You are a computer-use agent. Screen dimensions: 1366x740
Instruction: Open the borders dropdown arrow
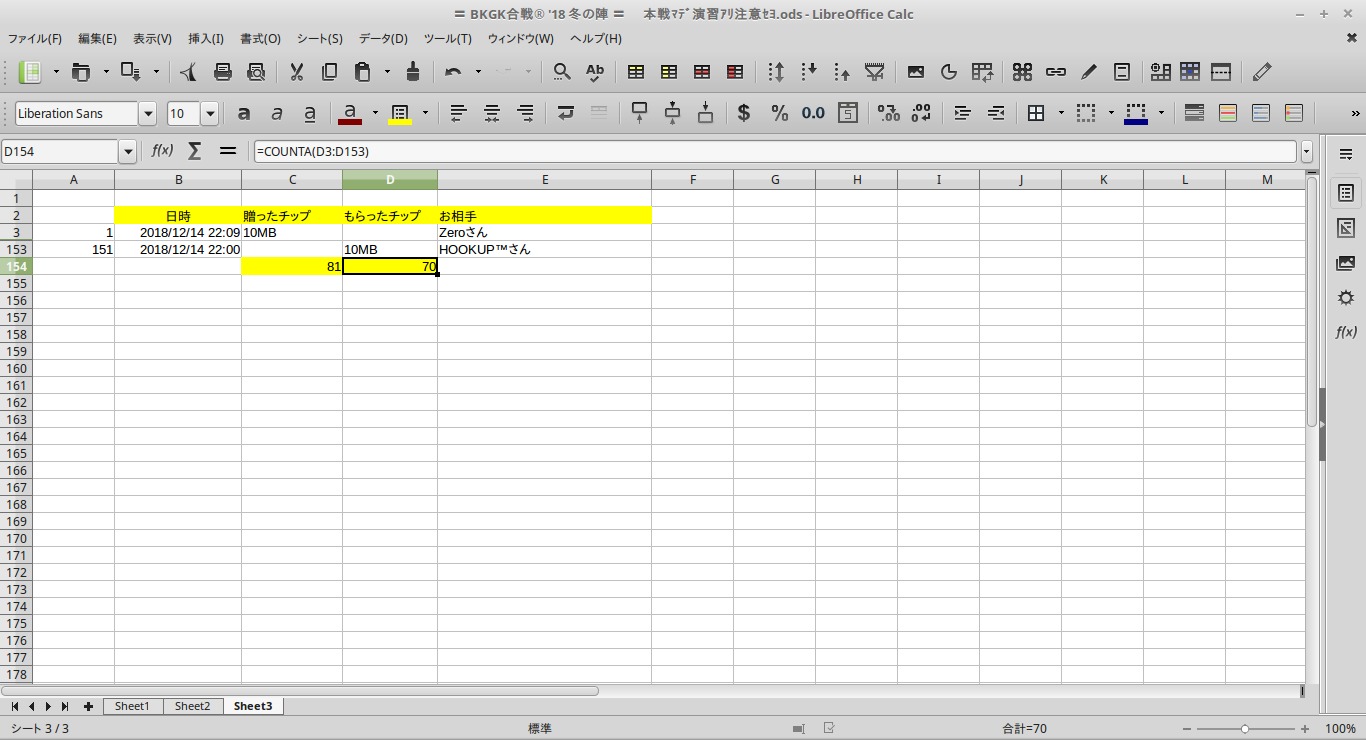(1061, 113)
